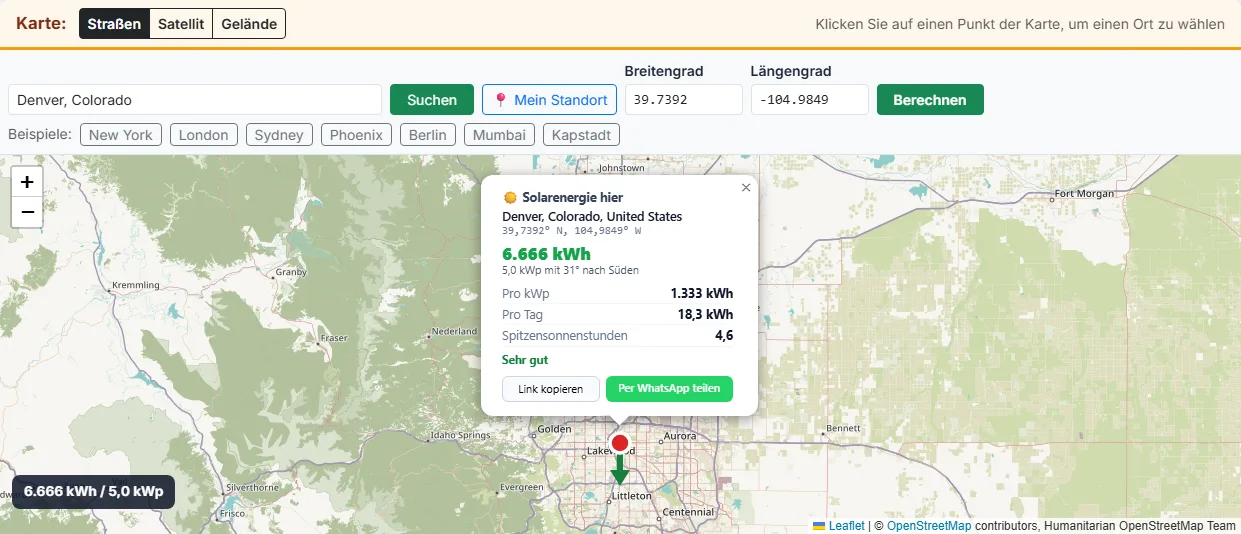Click the Idaho Springs map label
Image resolution: width=1241 pixels, height=534 pixels.
tap(460, 436)
